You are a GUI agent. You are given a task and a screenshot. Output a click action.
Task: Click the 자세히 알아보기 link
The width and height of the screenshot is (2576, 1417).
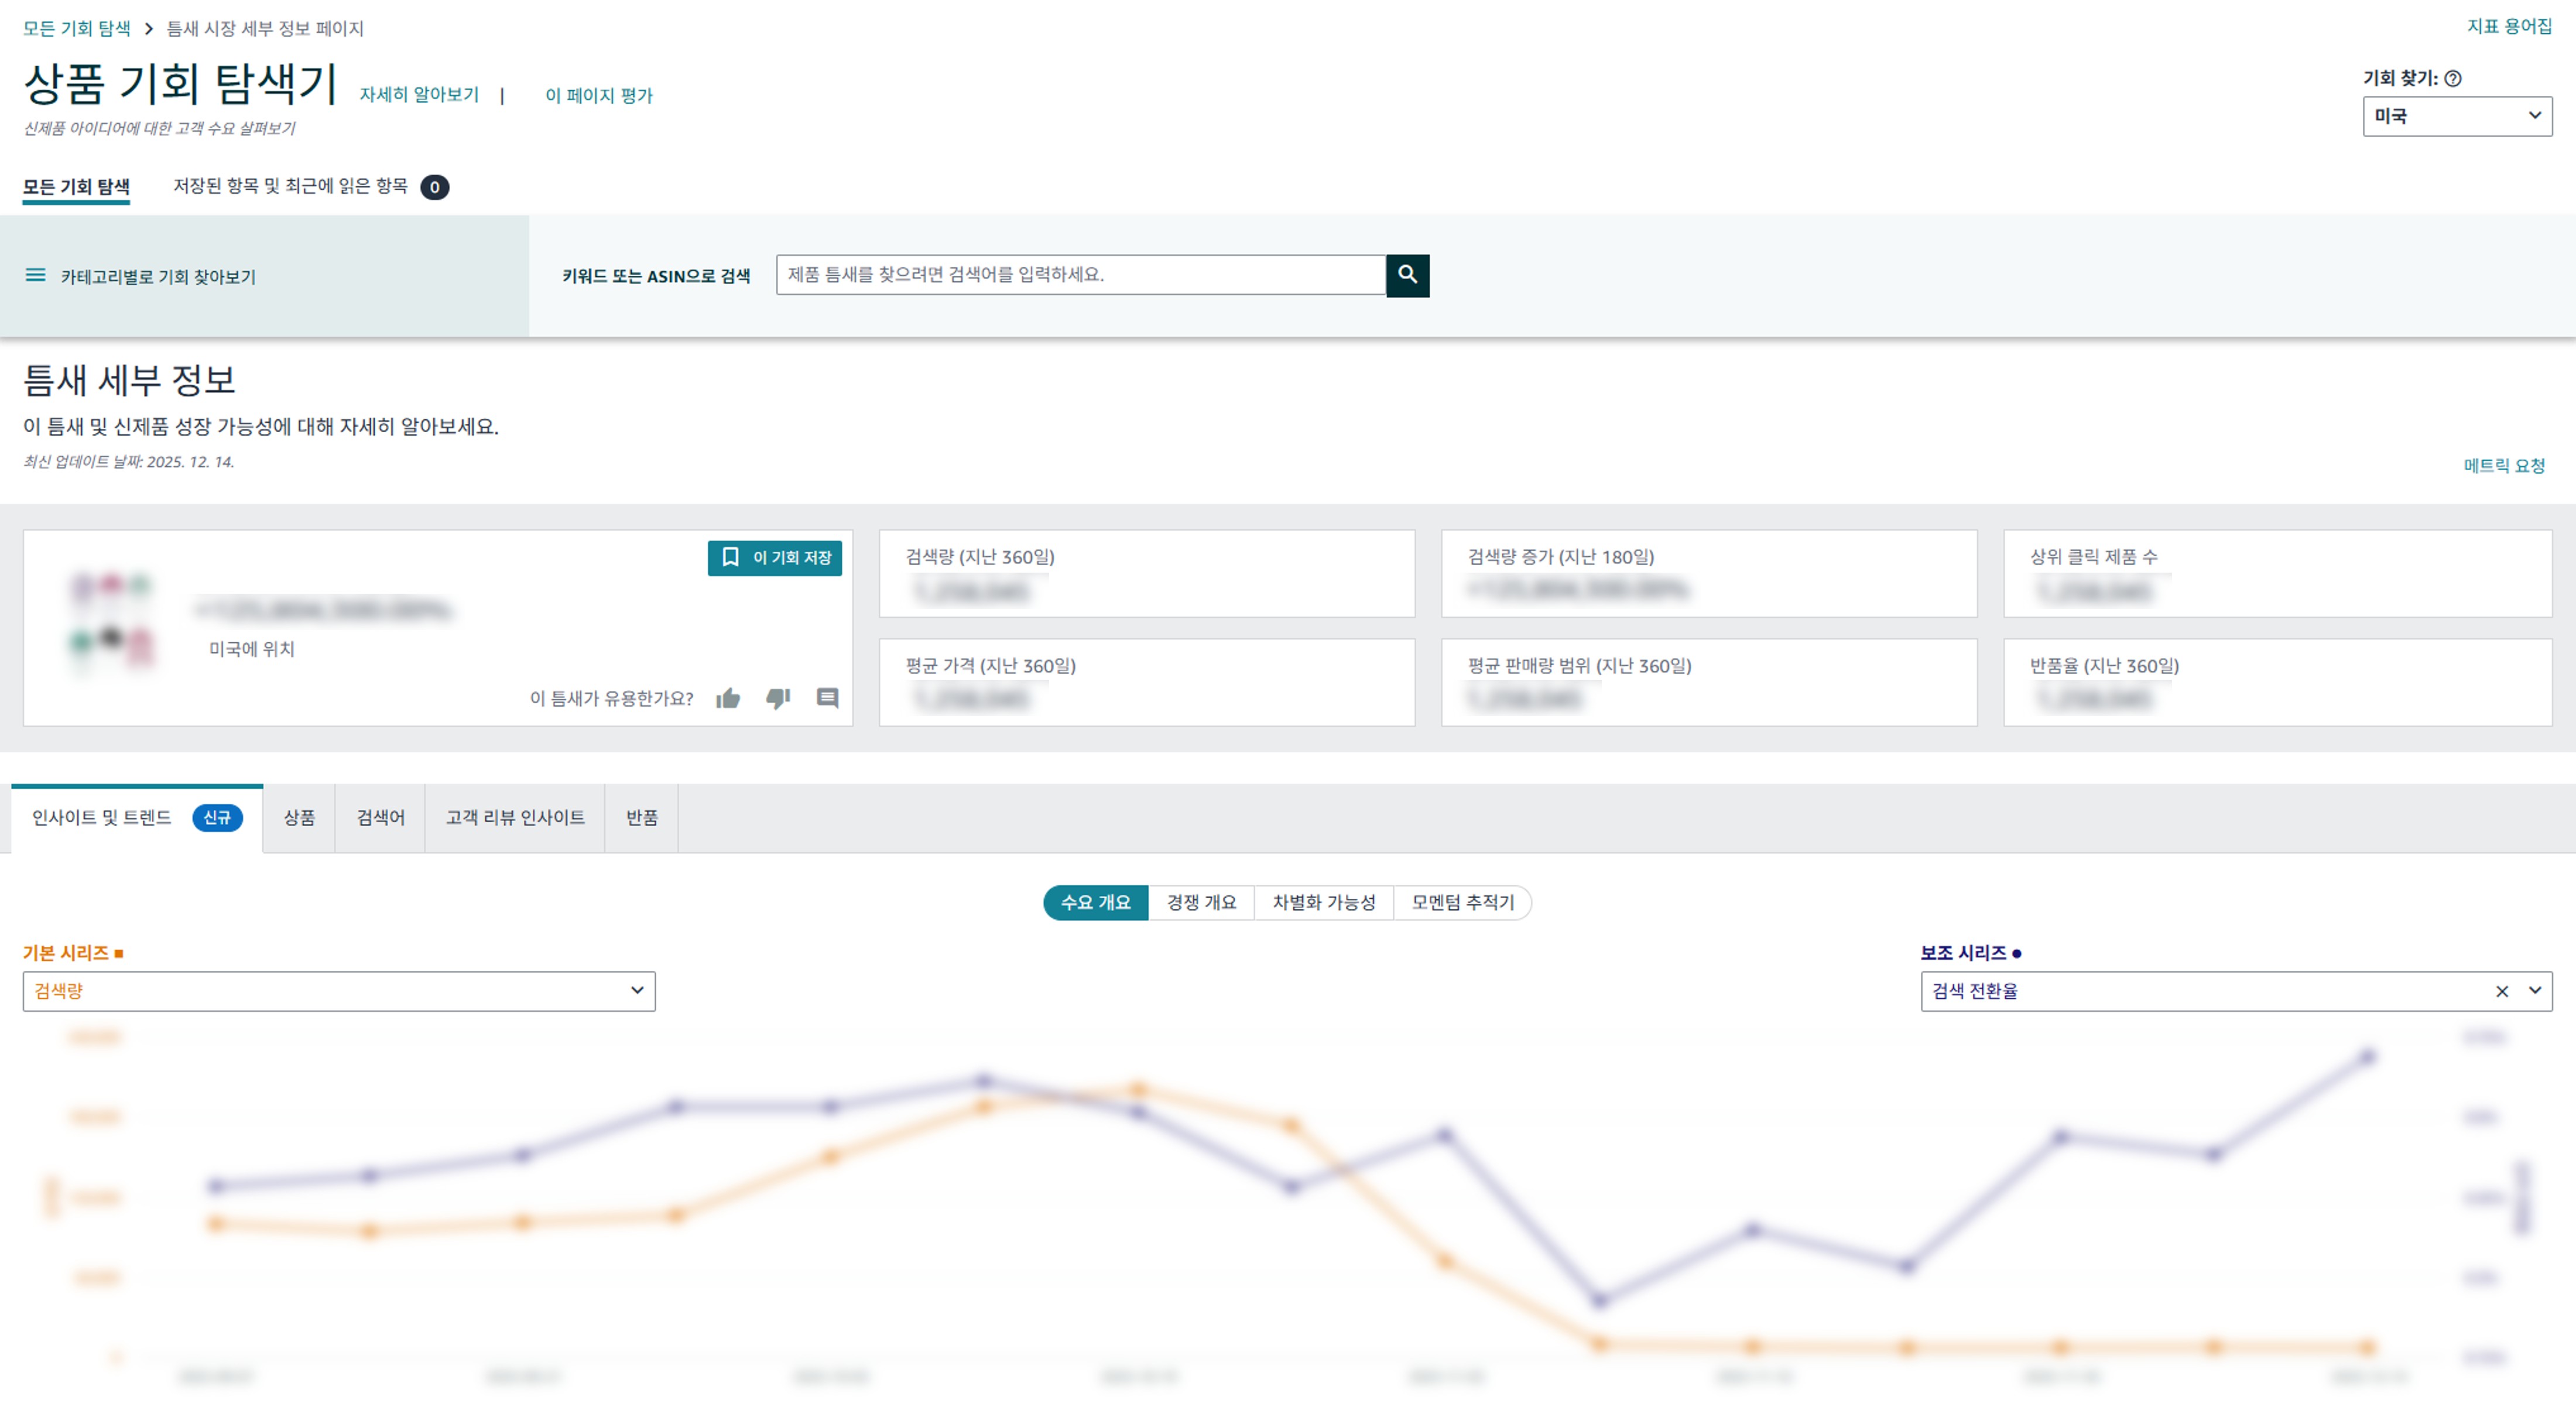coord(419,95)
